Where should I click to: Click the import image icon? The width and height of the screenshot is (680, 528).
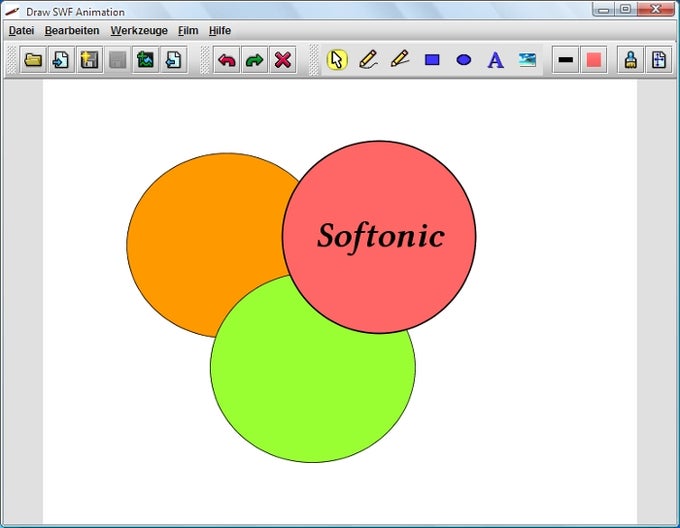coord(145,60)
